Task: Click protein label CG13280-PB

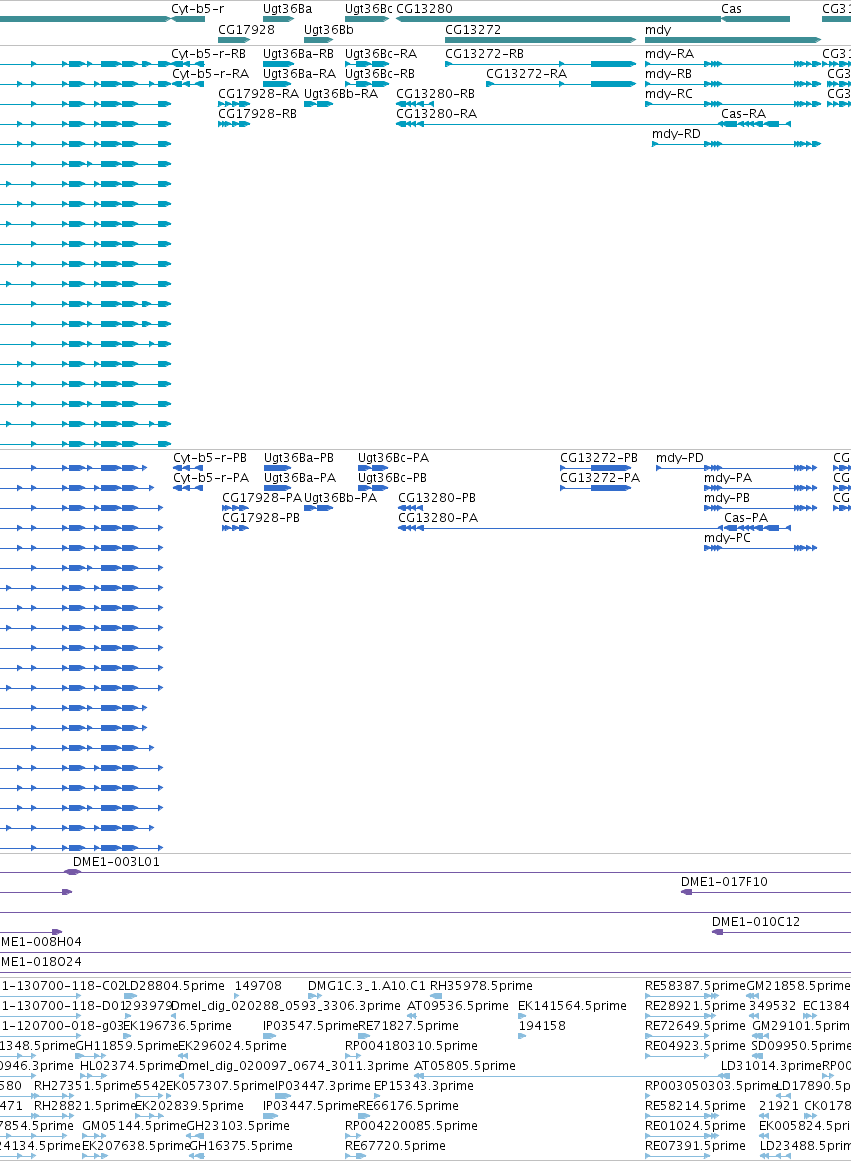Action: coord(437,498)
